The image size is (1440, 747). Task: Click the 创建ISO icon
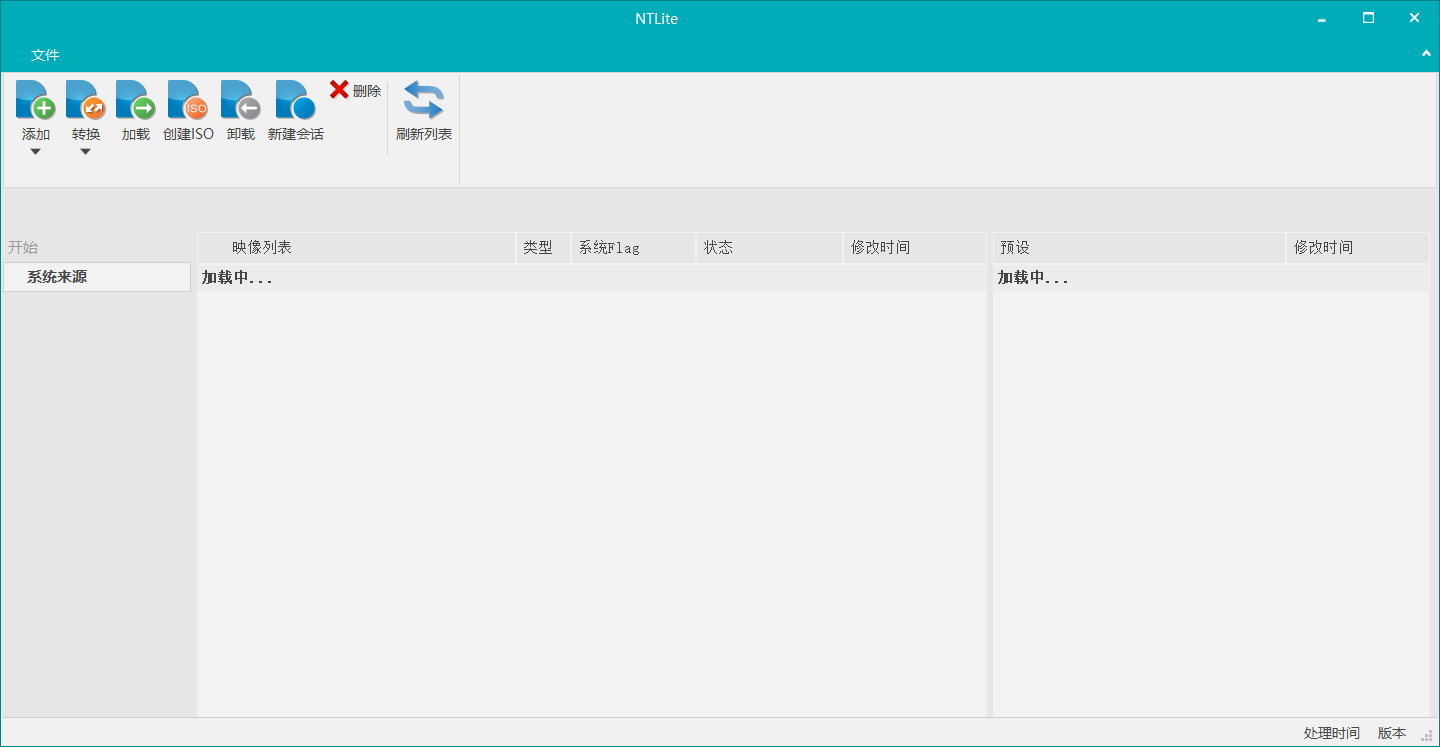(188, 100)
